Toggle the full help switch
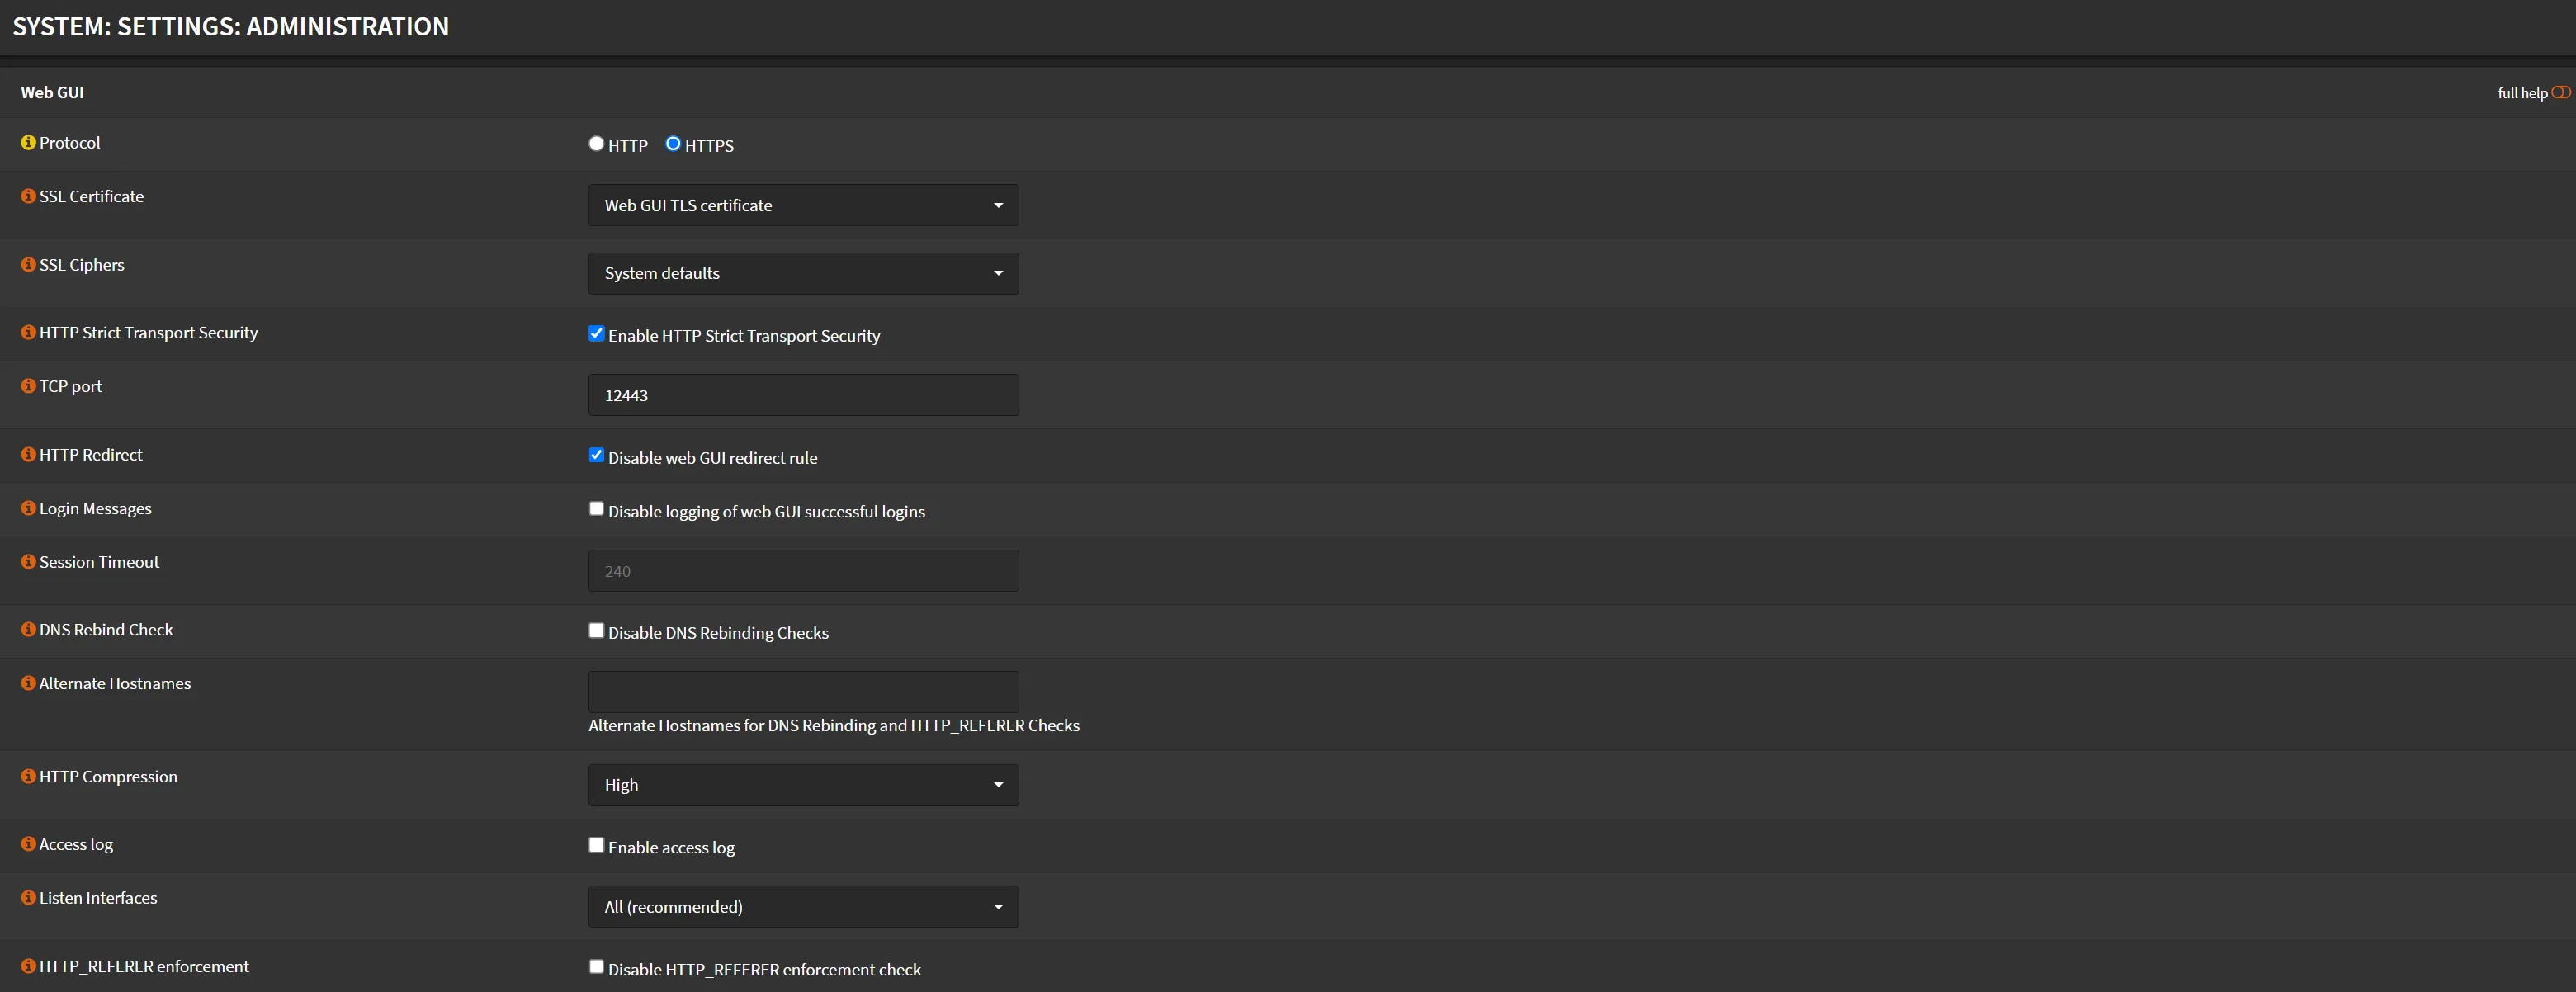This screenshot has width=2576, height=992. tap(2560, 92)
